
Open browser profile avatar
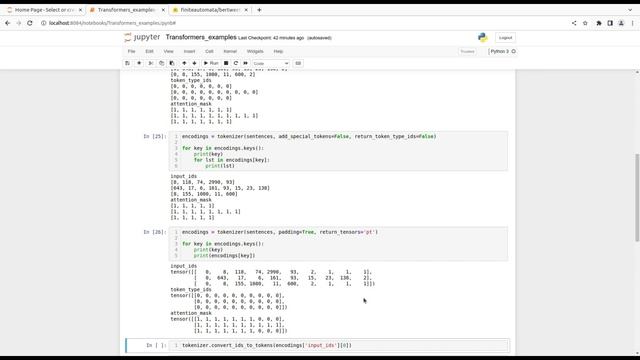tap(621, 23)
